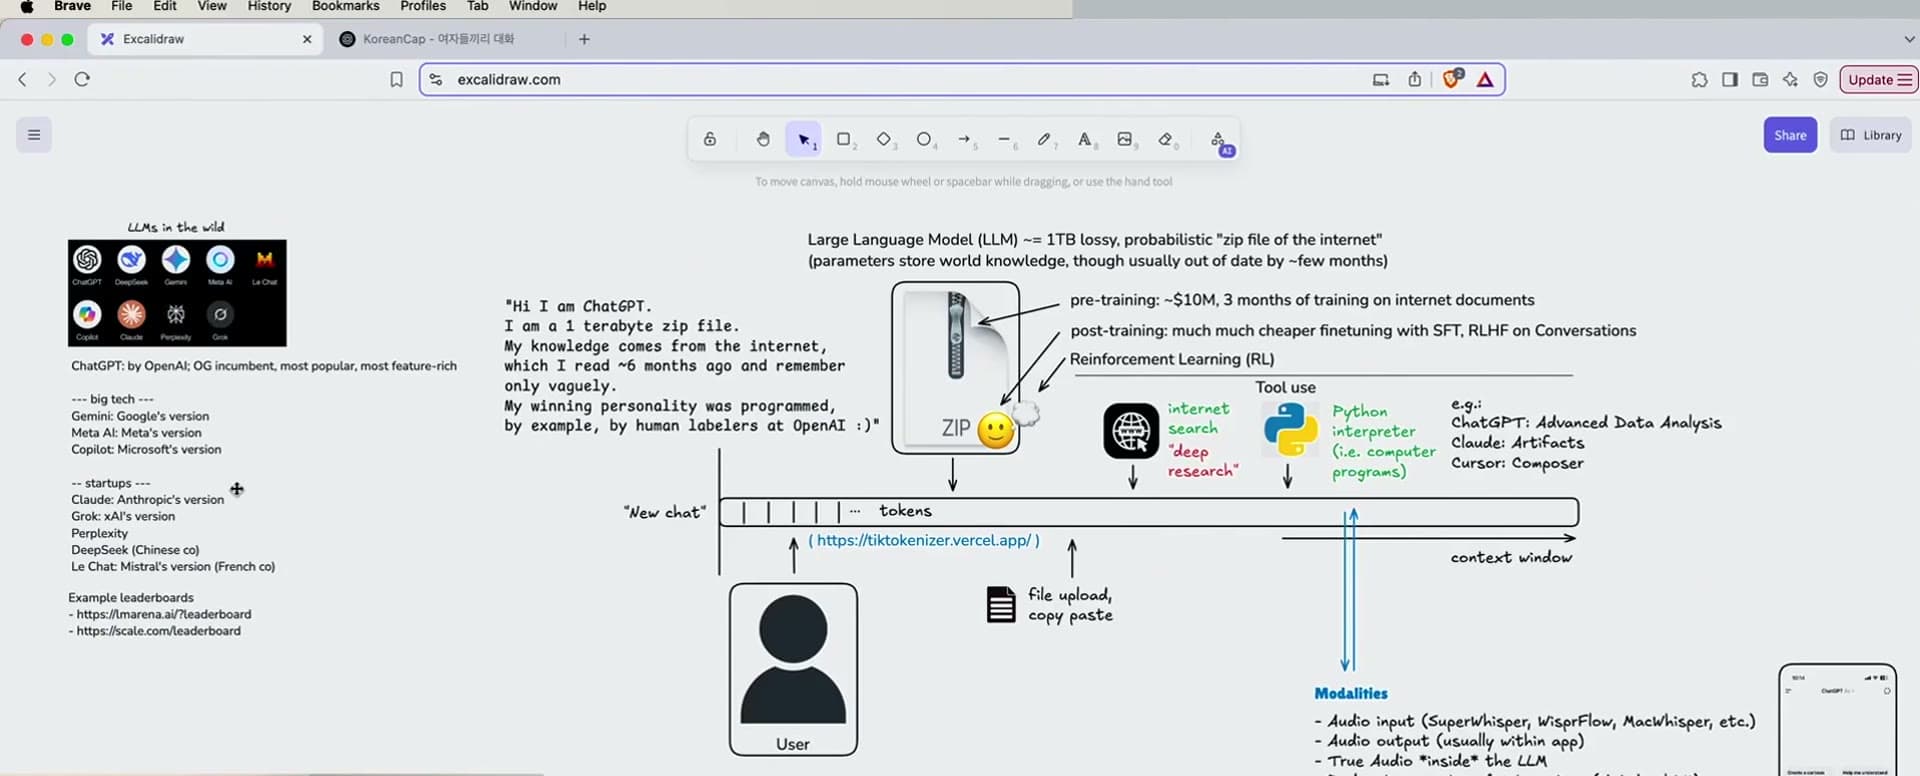Viewport: 1920px width, 776px height.
Task: Open the Library panel
Action: 1870,135
